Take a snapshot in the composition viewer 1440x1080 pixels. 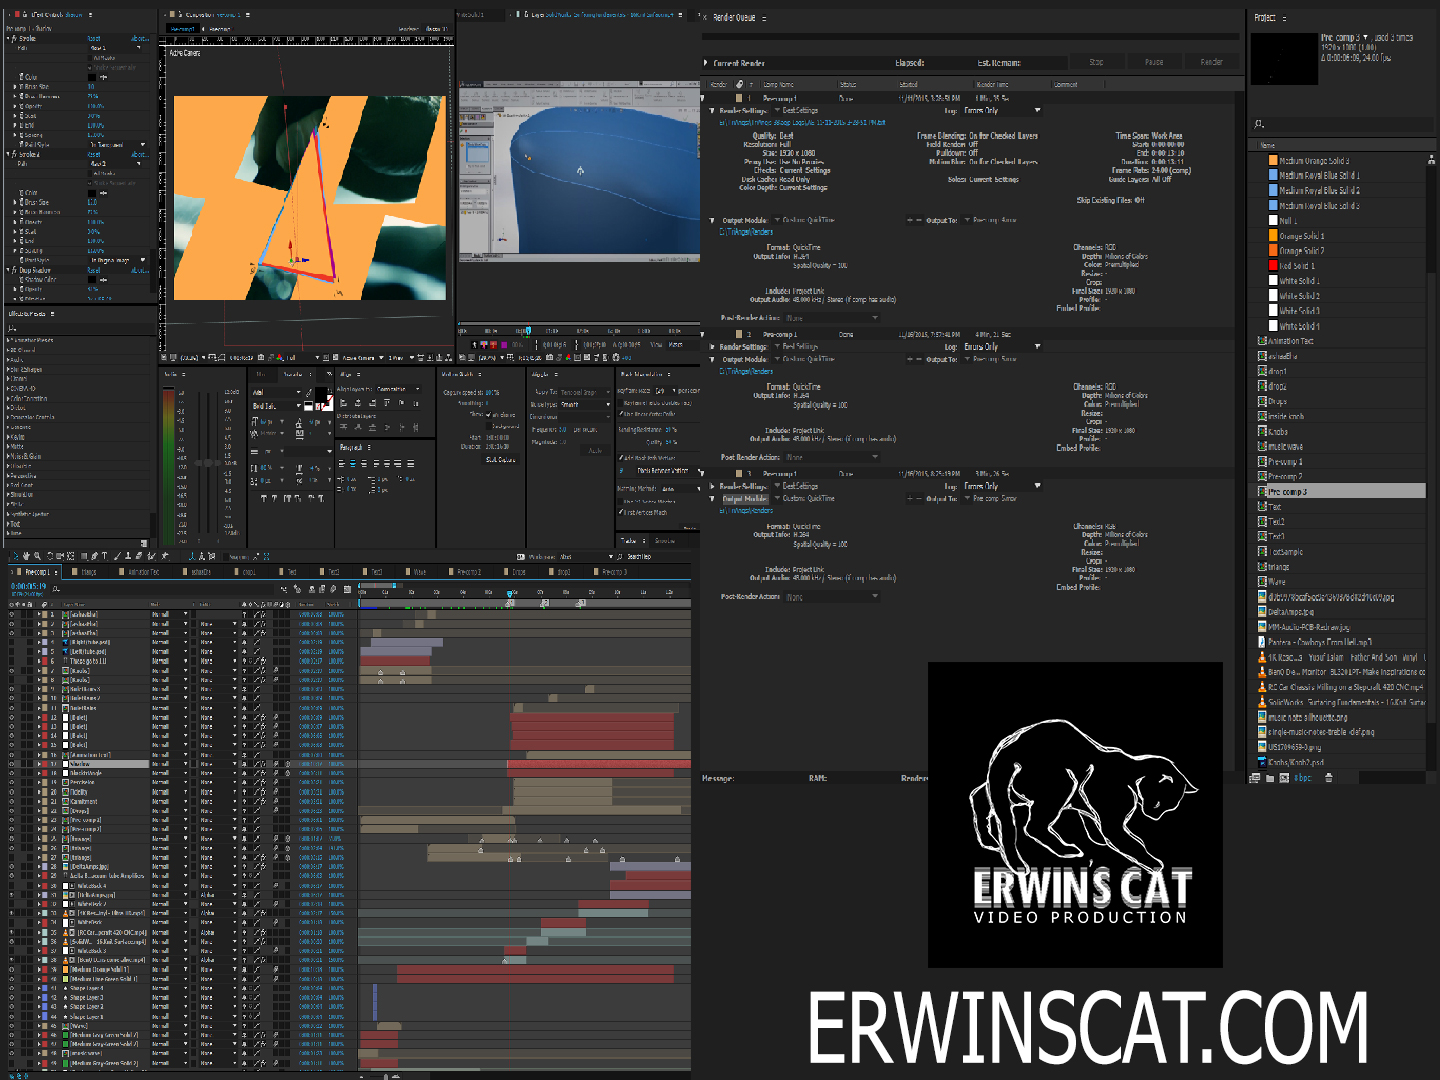coord(261,358)
